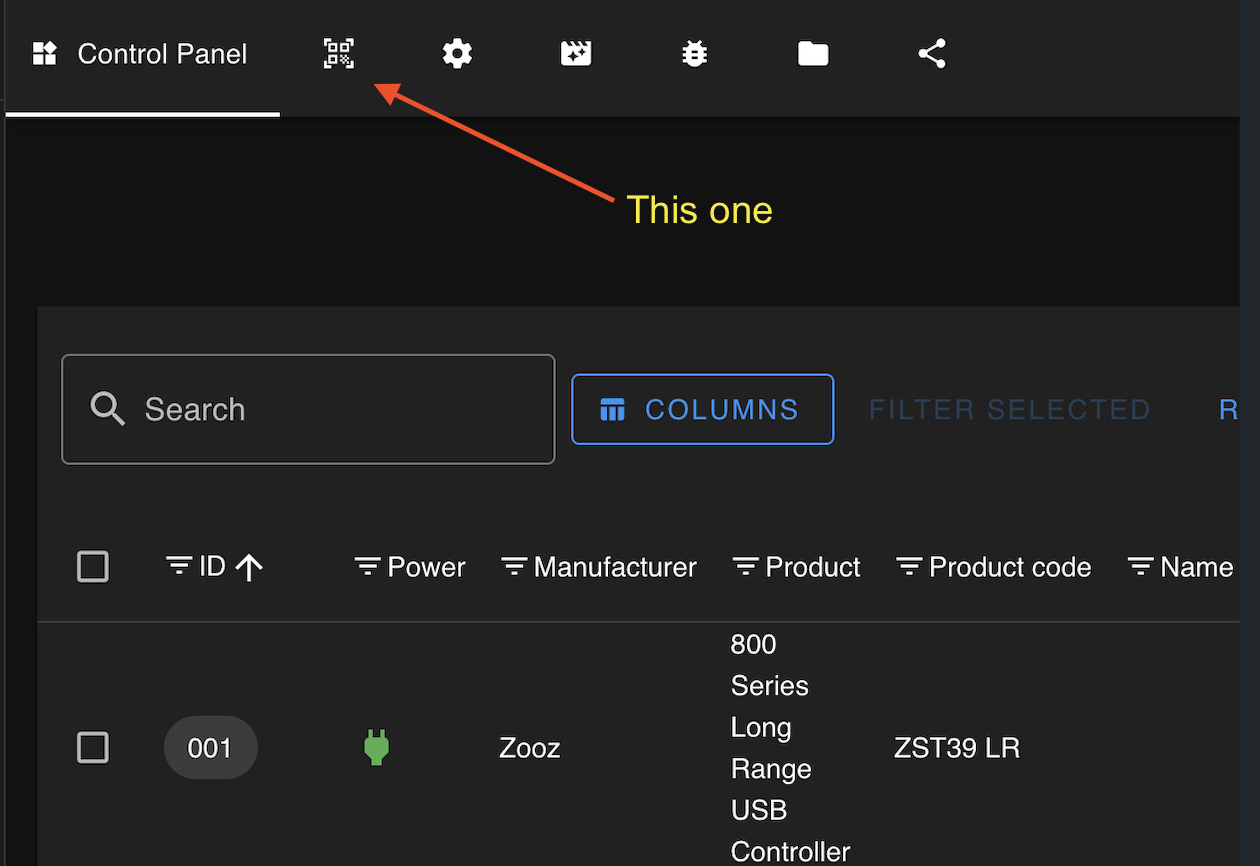Open the Manufacturer column filter

click(x=514, y=567)
